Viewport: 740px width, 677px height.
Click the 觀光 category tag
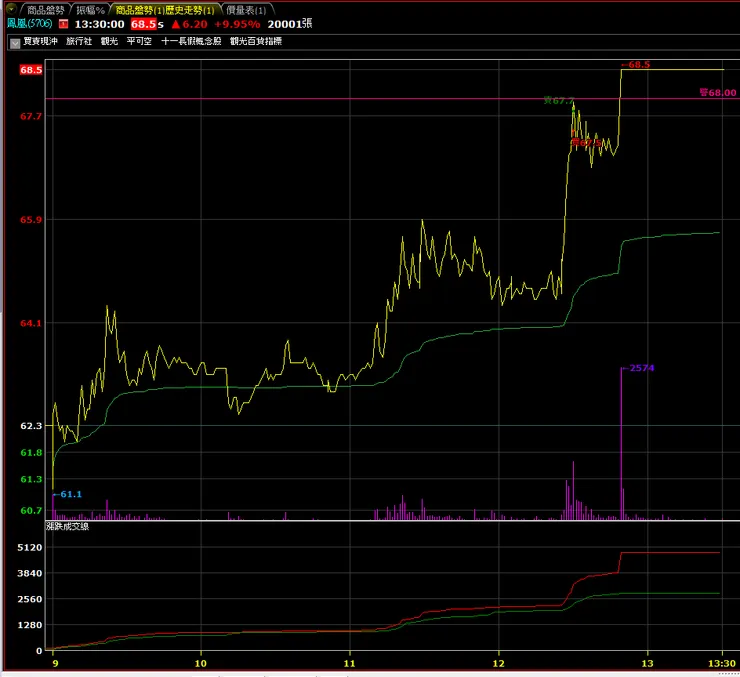click(109, 41)
